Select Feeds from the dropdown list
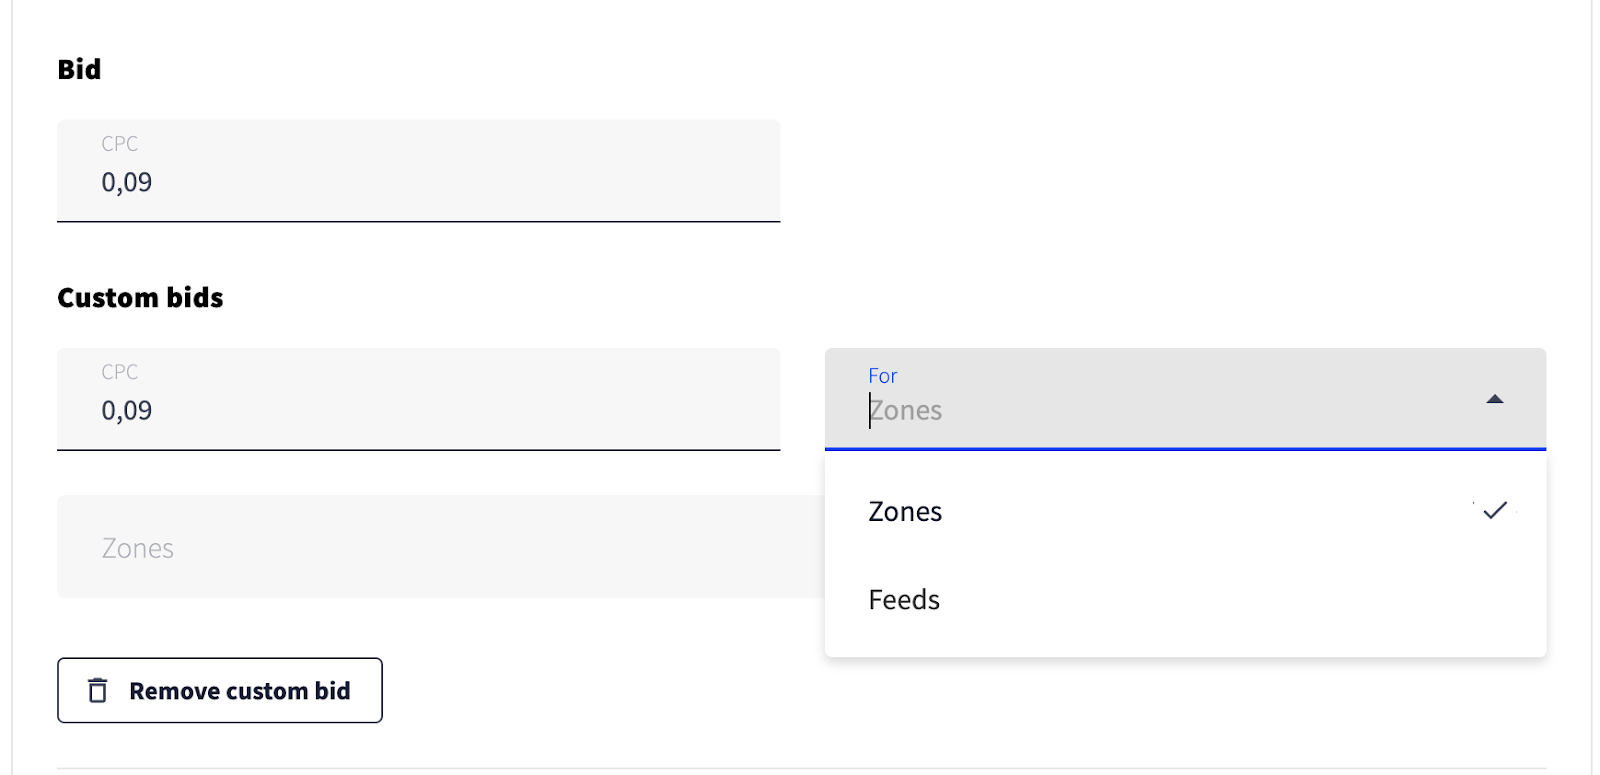 tap(904, 600)
